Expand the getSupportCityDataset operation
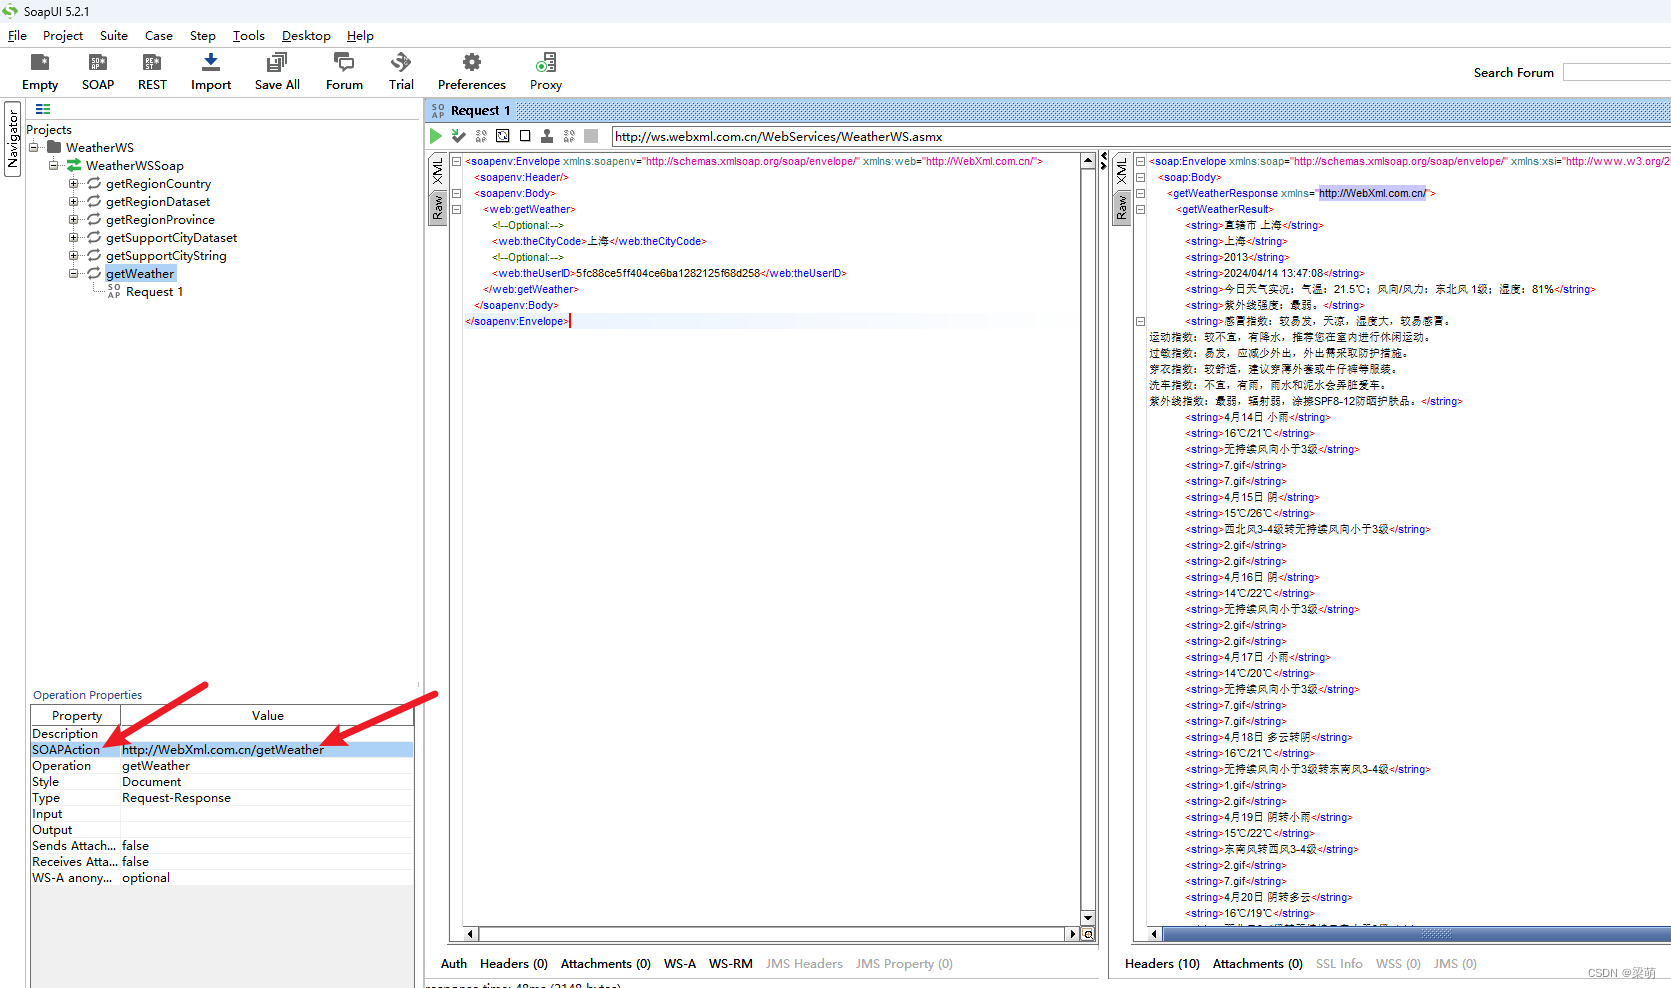This screenshot has width=1671, height=988. click(x=73, y=237)
